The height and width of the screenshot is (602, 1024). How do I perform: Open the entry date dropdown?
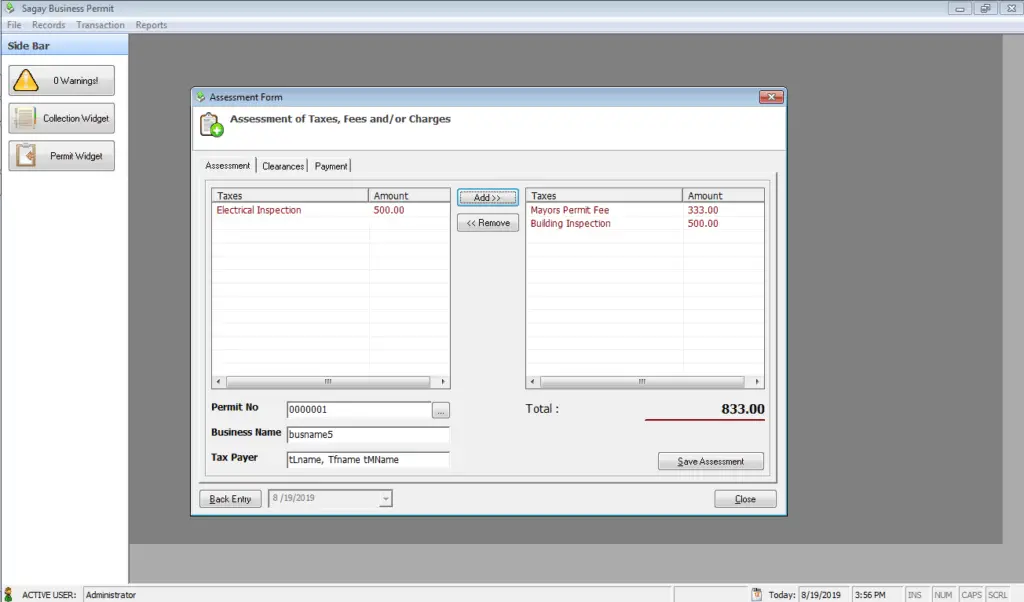(386, 498)
